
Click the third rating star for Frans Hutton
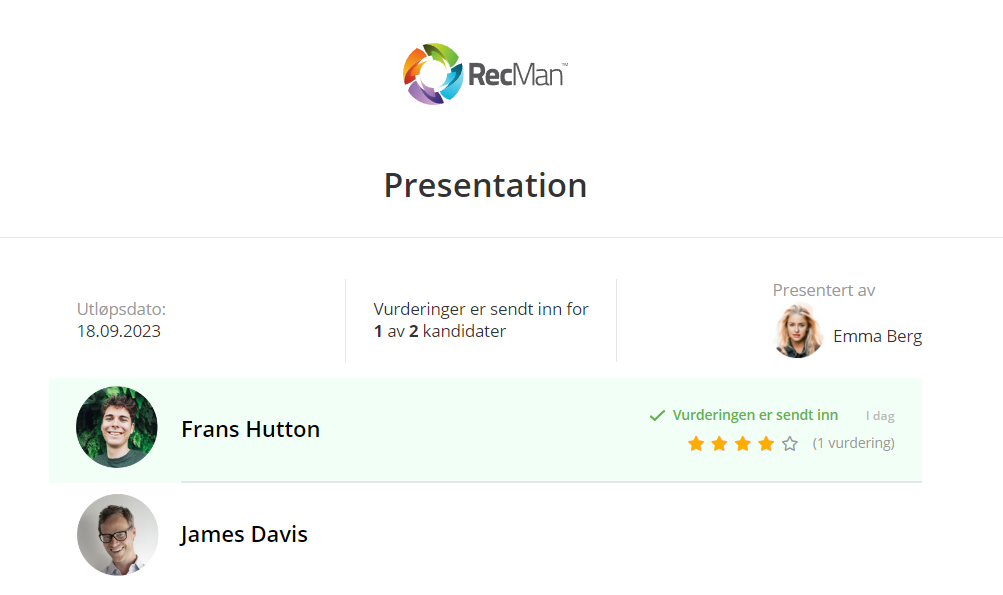pos(743,443)
